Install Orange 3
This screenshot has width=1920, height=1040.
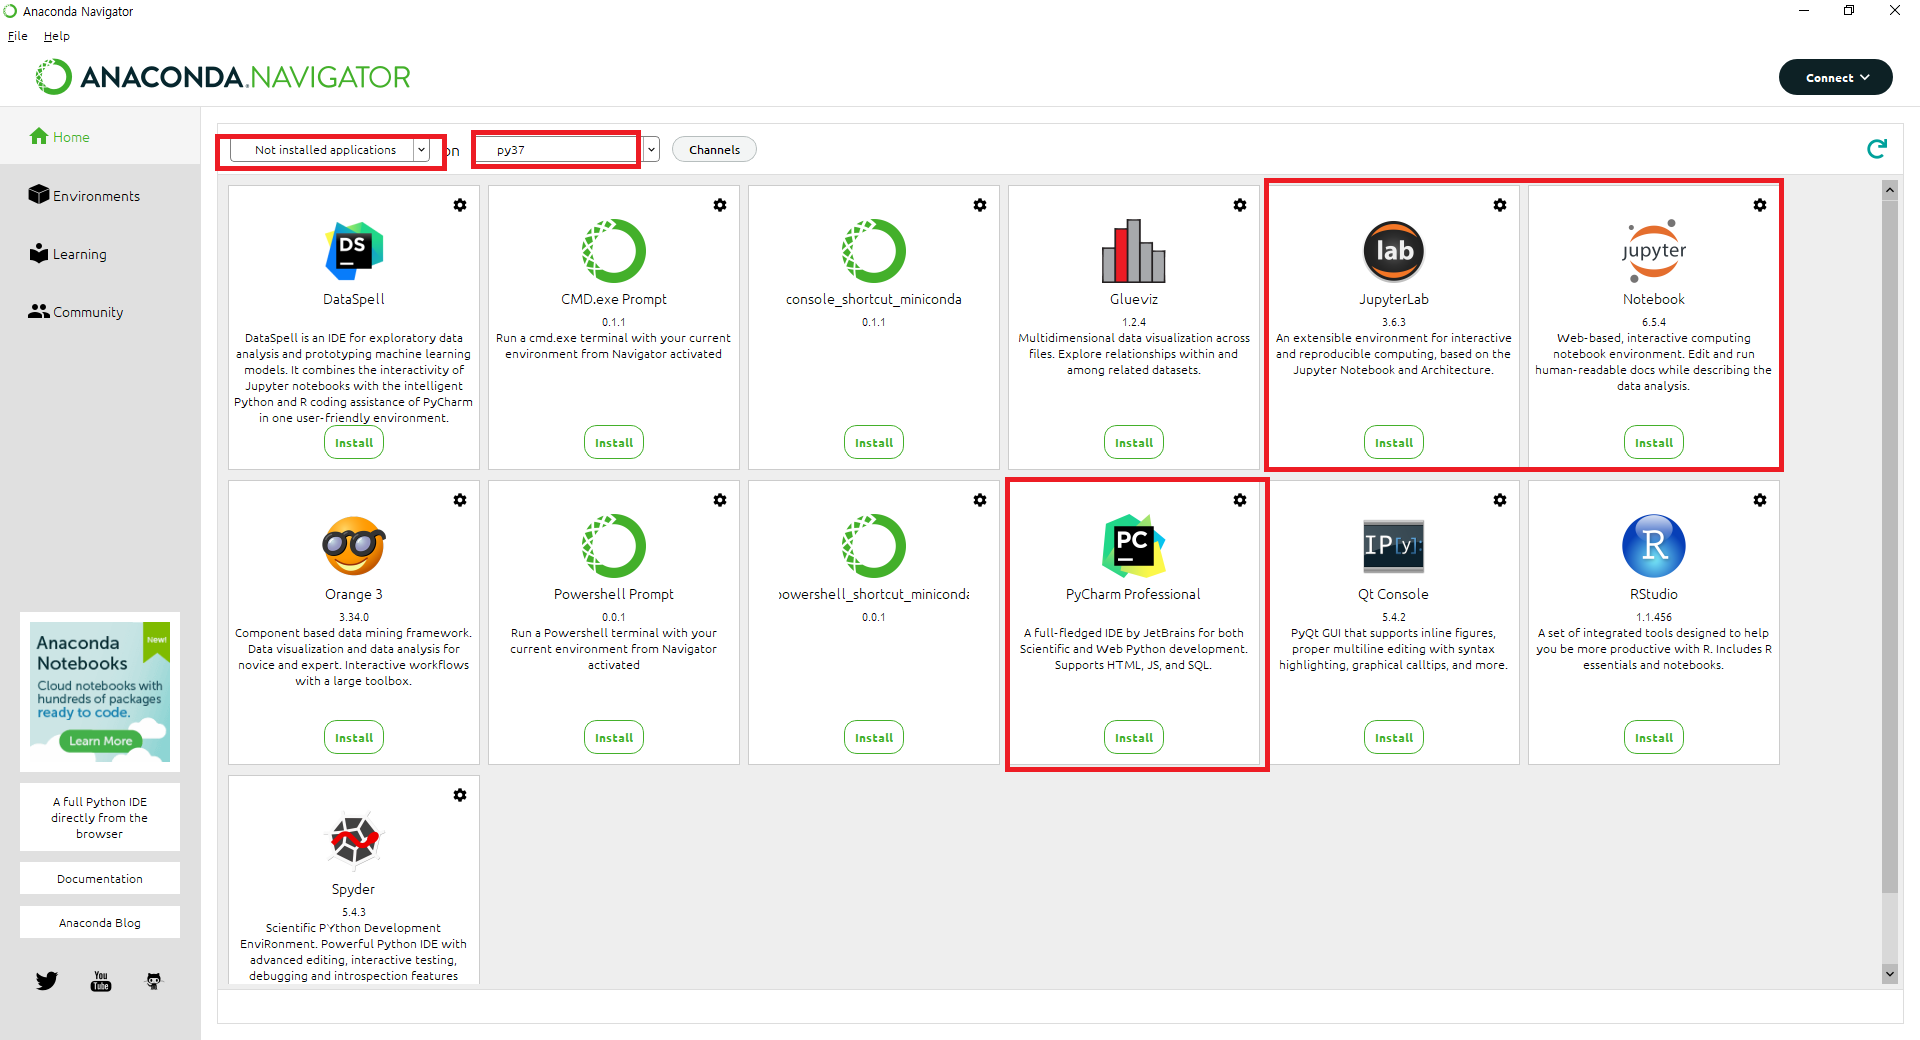(x=354, y=737)
